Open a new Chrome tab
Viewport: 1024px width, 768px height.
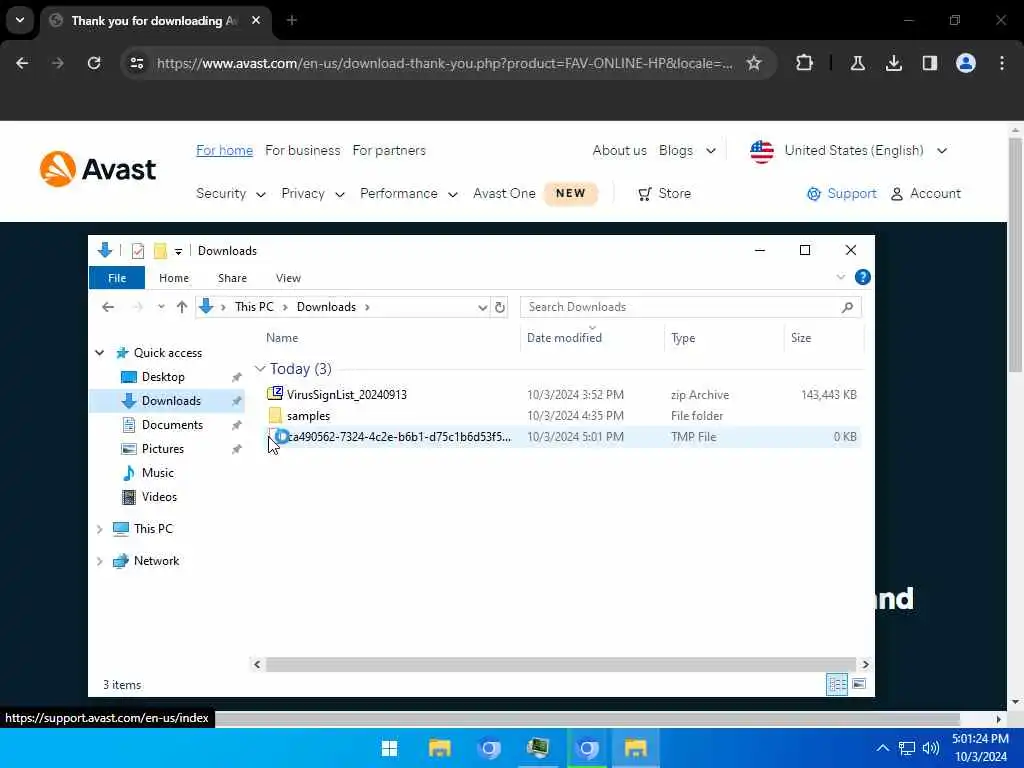coord(292,20)
